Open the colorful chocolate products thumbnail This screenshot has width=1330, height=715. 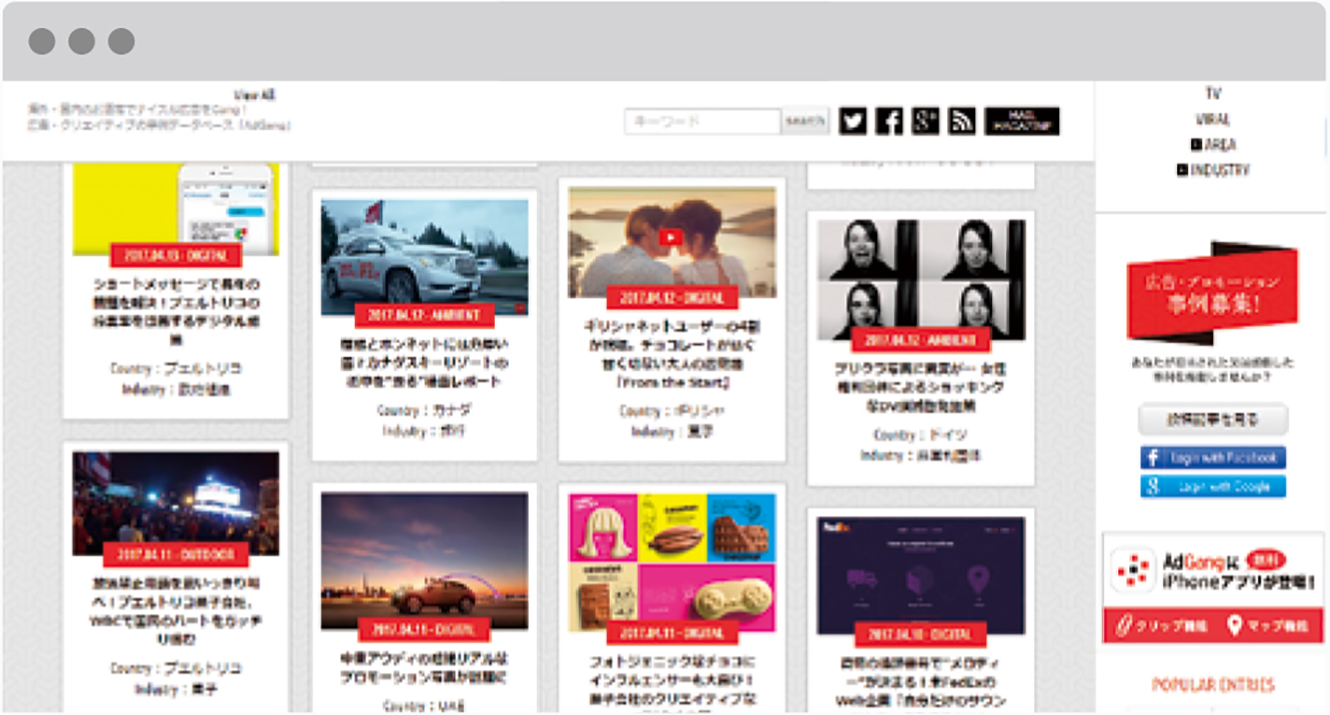click(x=671, y=562)
